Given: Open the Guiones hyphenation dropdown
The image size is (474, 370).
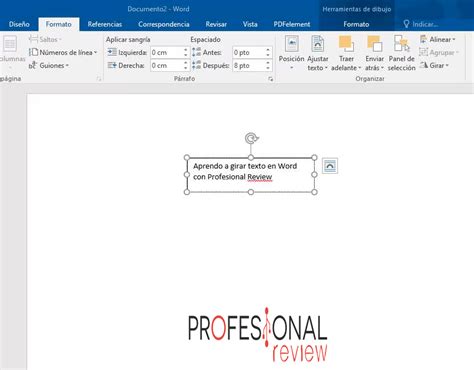Looking at the screenshot, I should 49,65.
